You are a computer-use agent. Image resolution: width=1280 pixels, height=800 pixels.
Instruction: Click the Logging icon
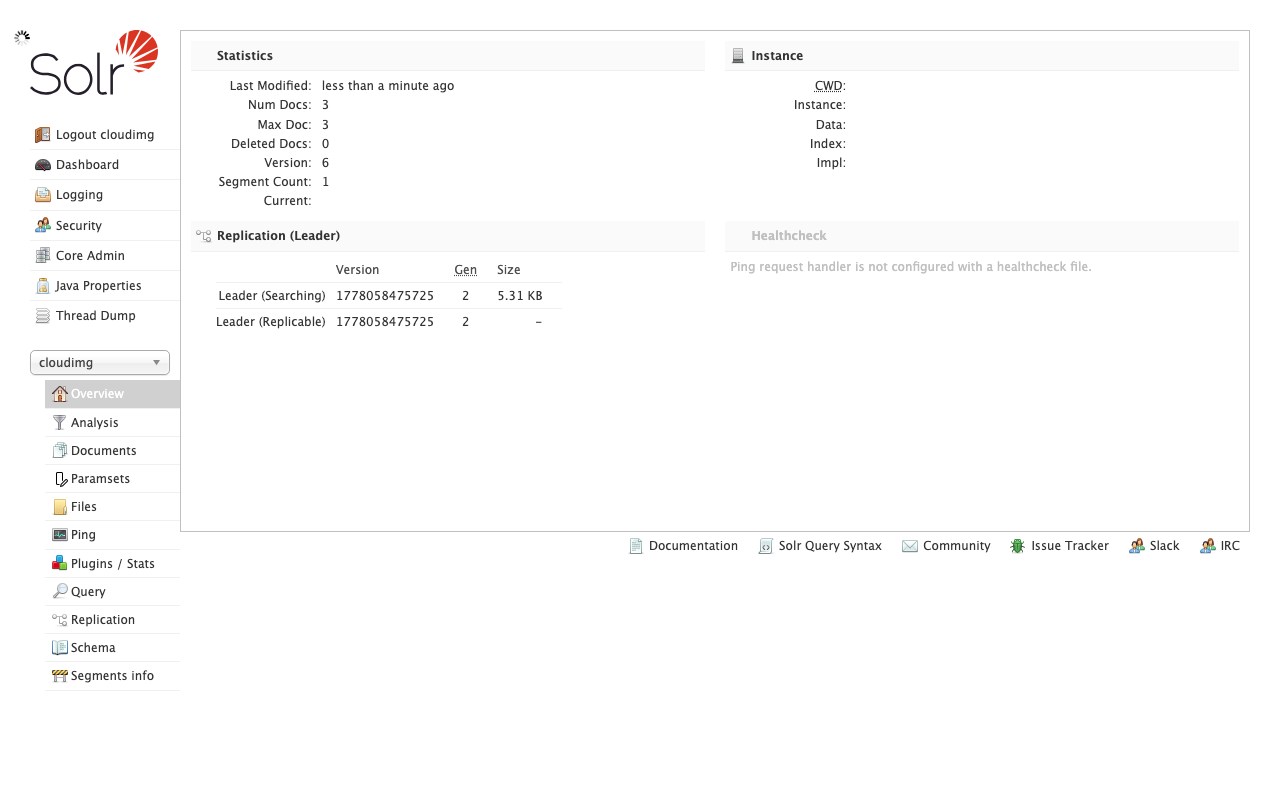(x=42, y=195)
